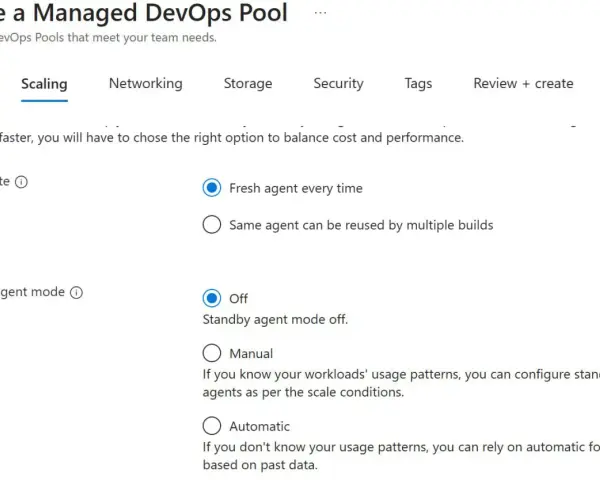Click the 'If you know your workloads' description
This screenshot has height=480, width=600.
click(401, 383)
